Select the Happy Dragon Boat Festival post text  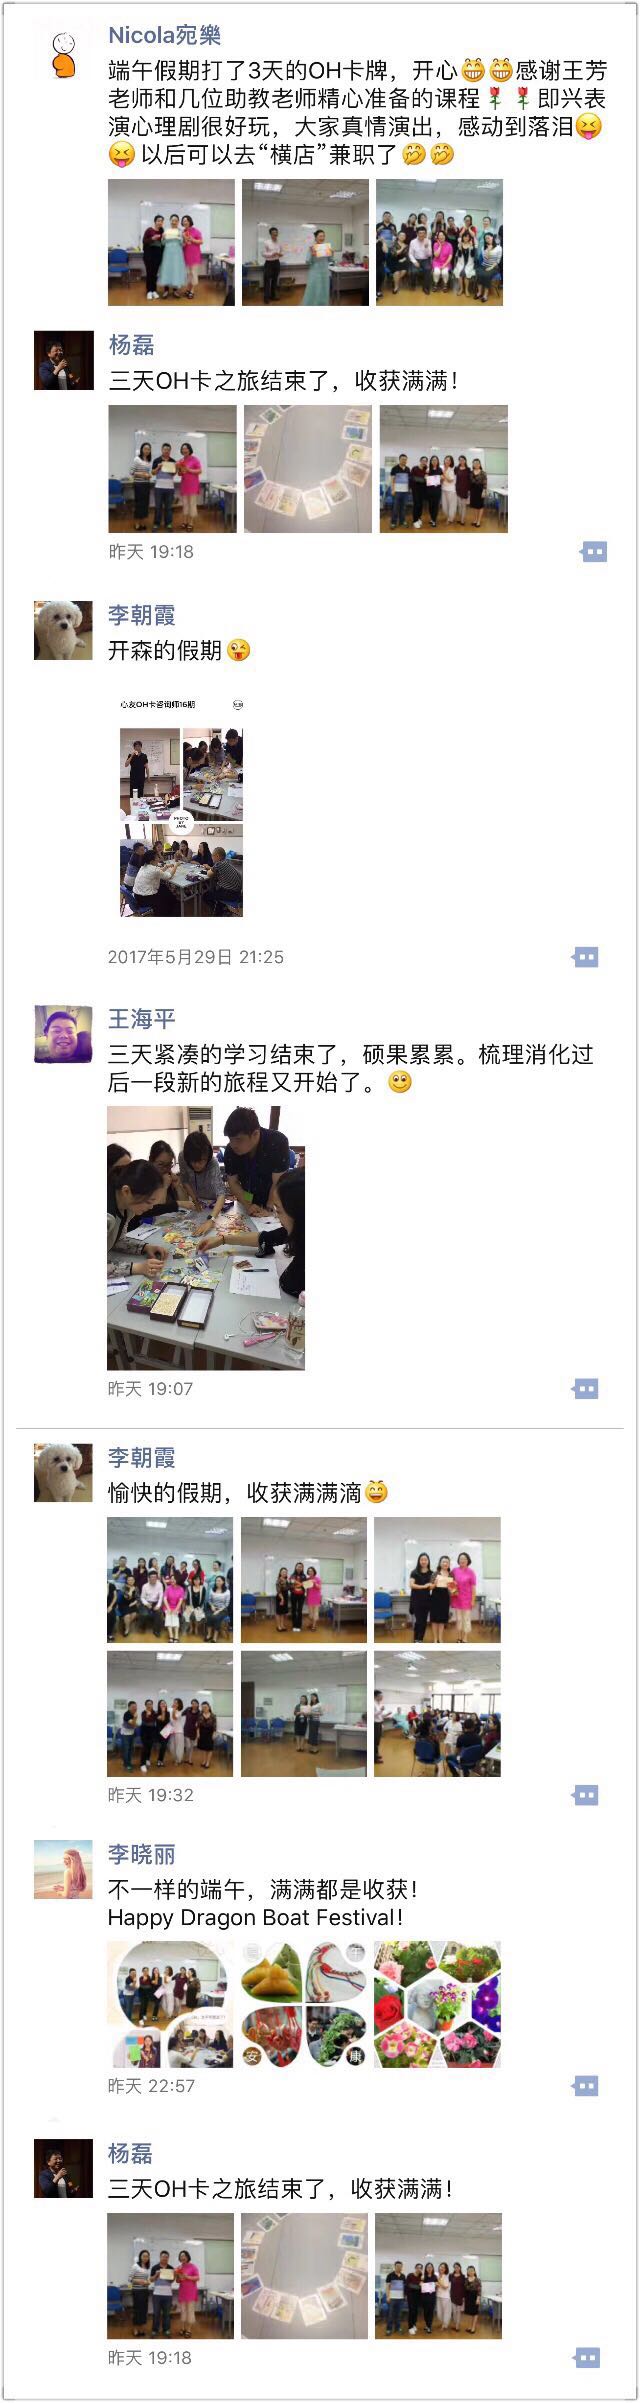pos(257,1918)
